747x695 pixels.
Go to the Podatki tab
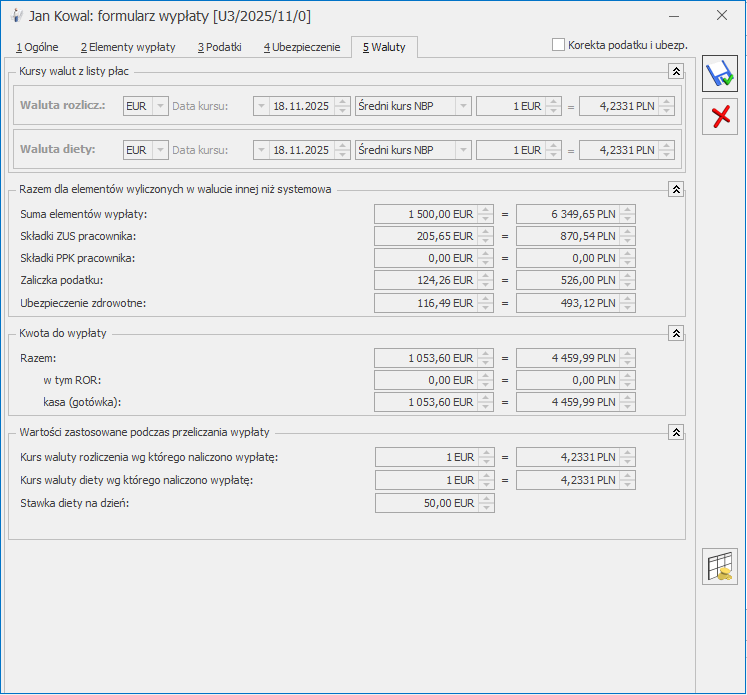219,47
